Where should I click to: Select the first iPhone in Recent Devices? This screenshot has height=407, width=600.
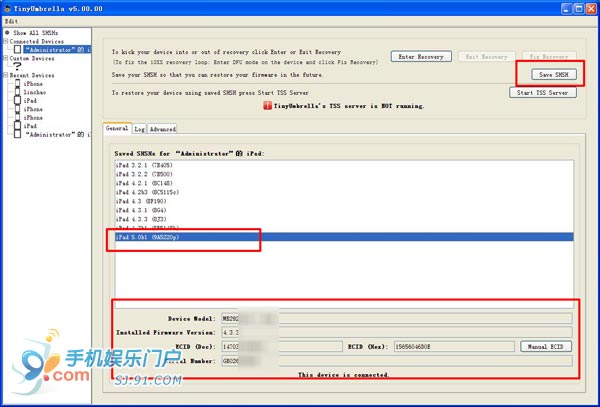tap(29, 85)
